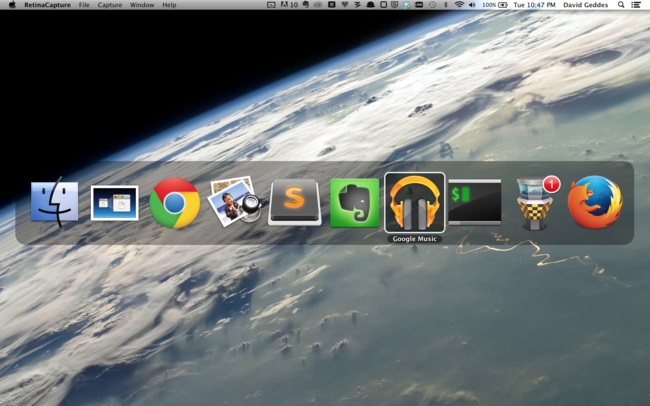The width and height of the screenshot is (650, 406).
Task: Switch to Sublime Text app
Action: click(294, 203)
